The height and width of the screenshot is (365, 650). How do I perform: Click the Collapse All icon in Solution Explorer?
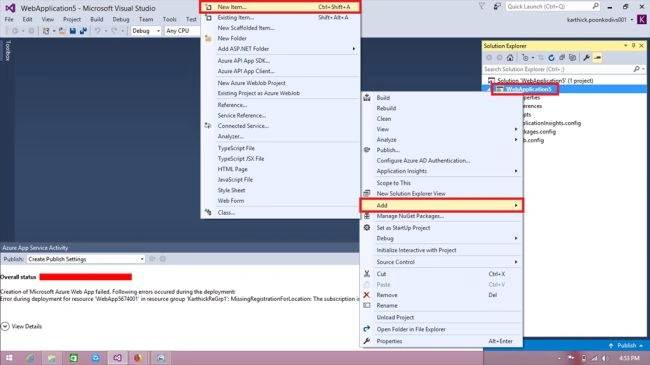tap(562, 58)
